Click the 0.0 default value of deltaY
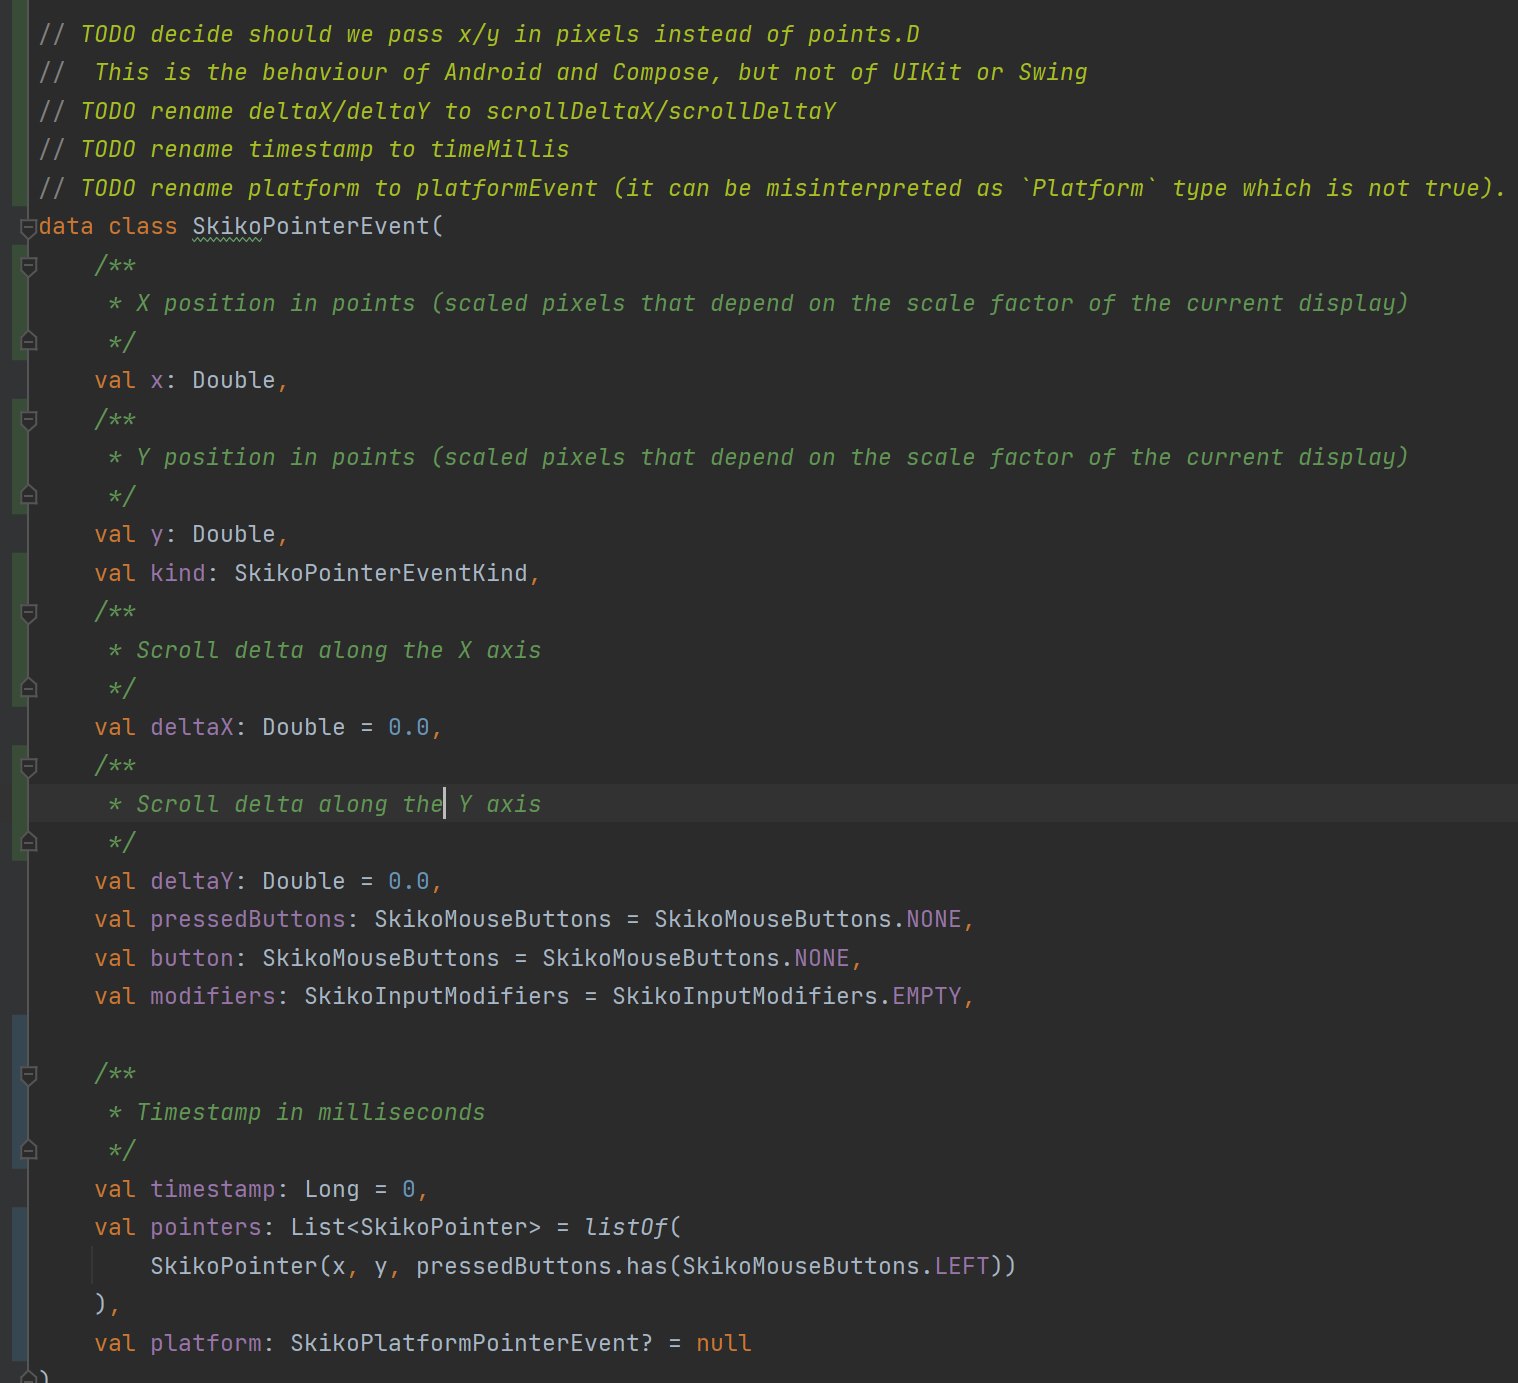1518x1383 pixels. (411, 880)
